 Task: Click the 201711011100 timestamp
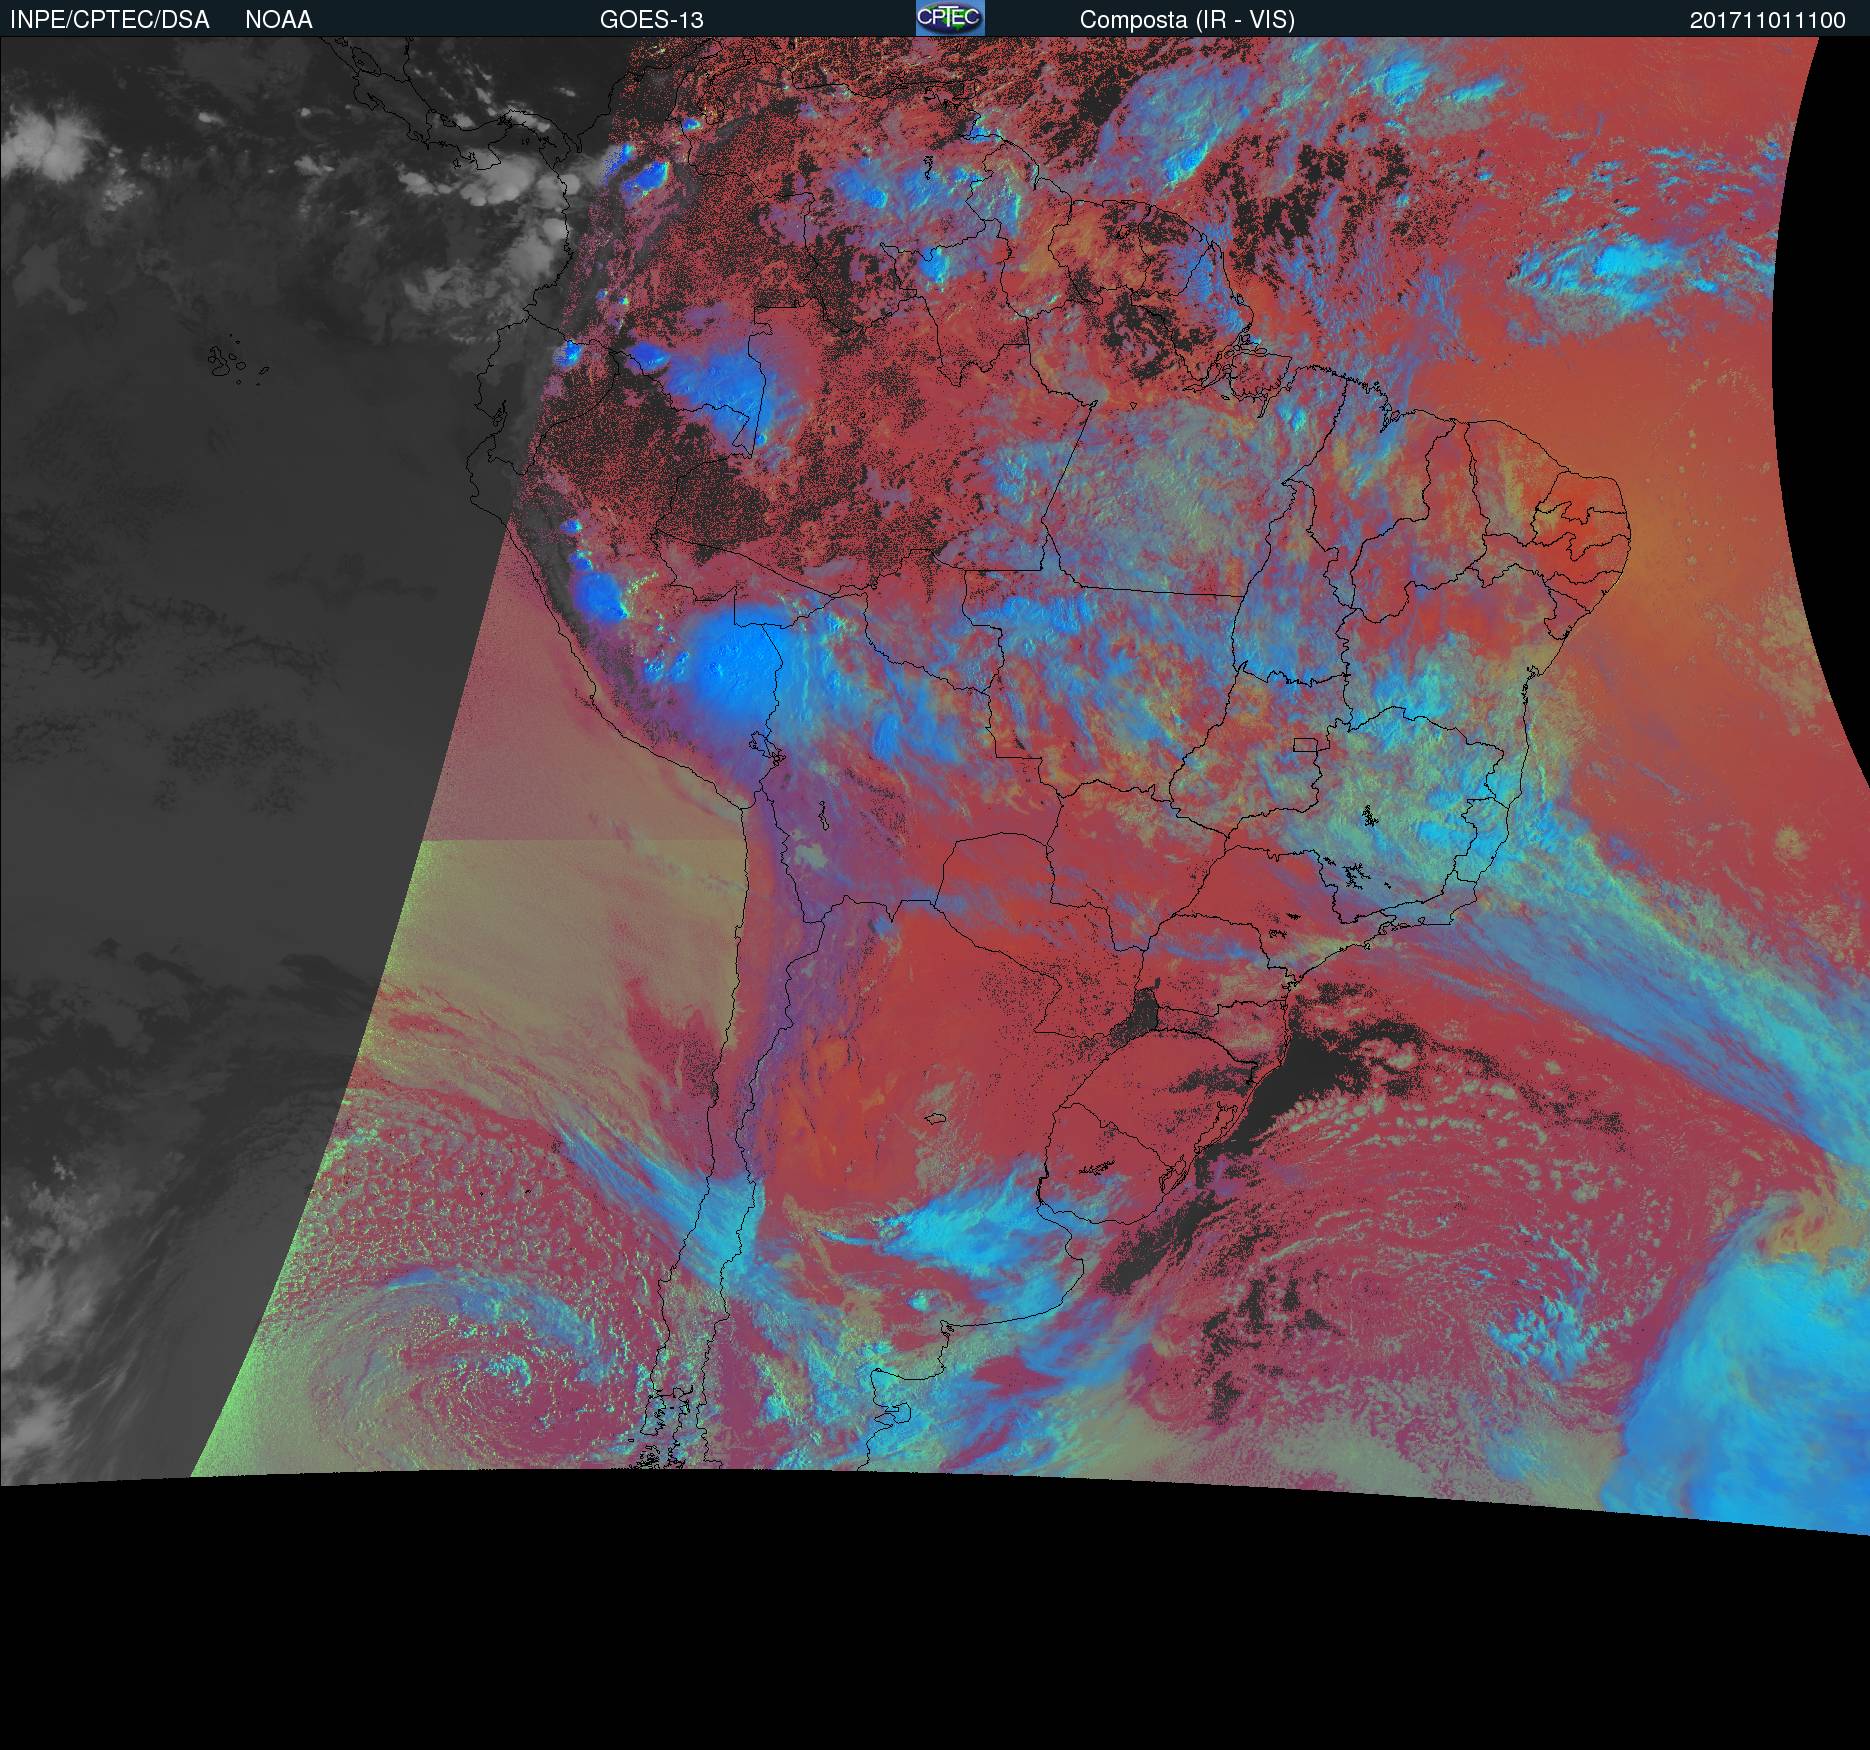coord(1768,20)
